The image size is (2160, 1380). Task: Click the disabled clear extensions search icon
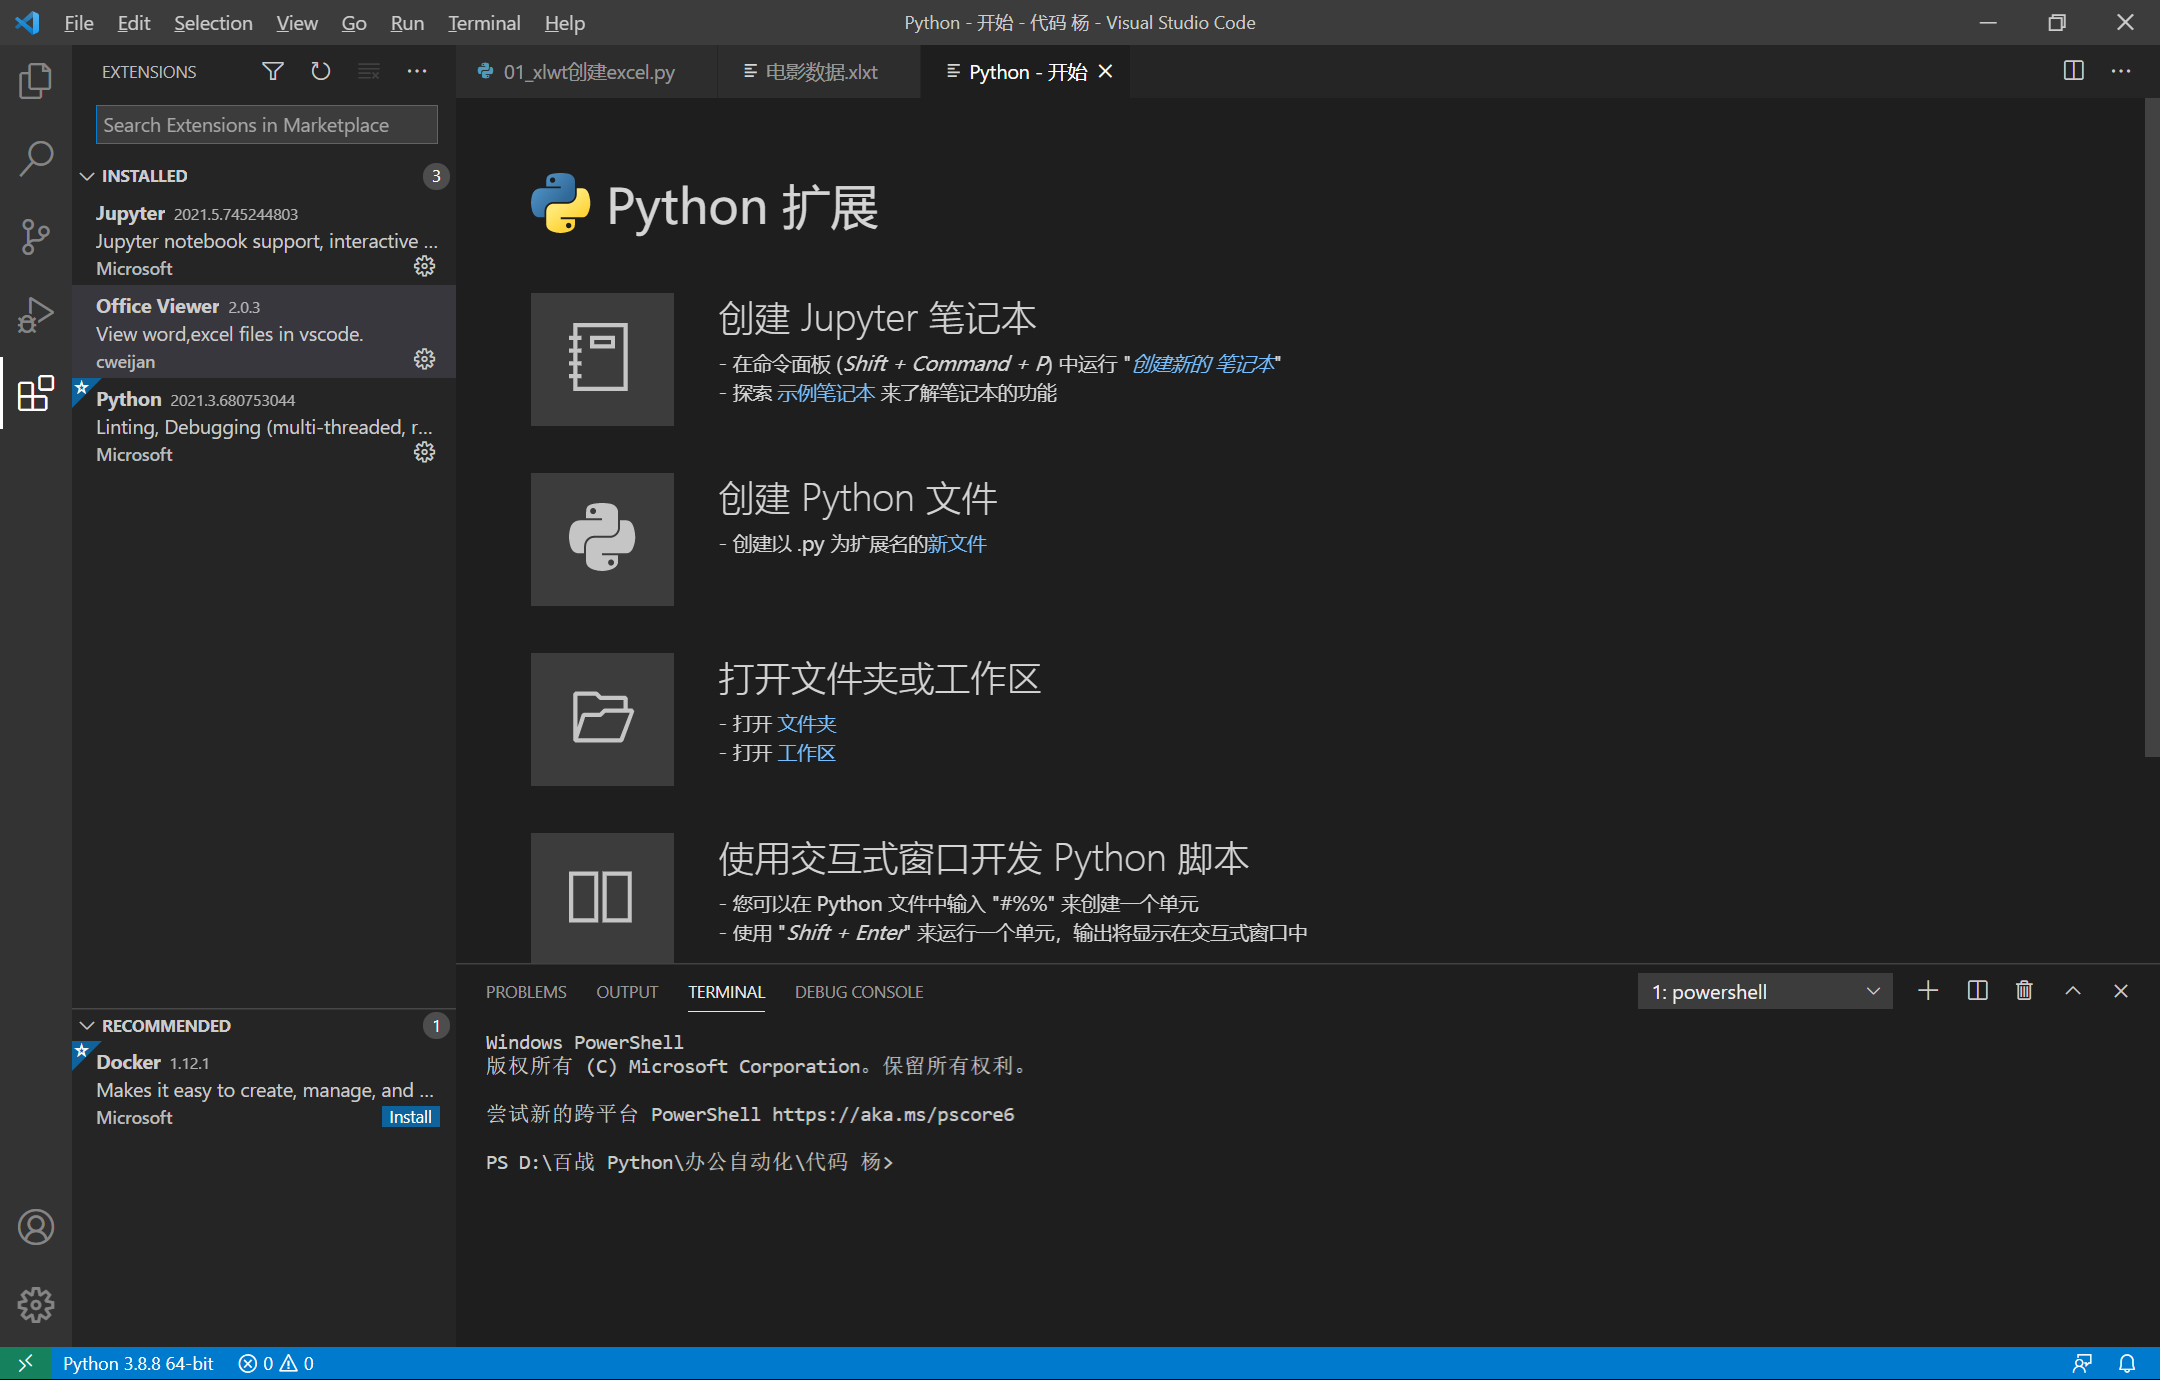tap(369, 71)
